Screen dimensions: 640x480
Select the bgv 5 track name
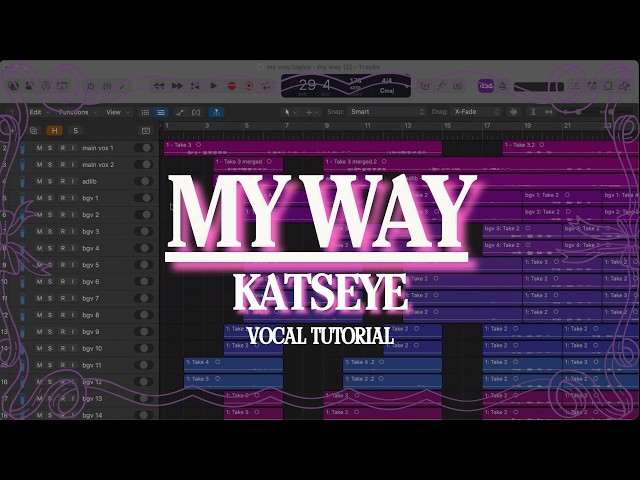point(91,265)
